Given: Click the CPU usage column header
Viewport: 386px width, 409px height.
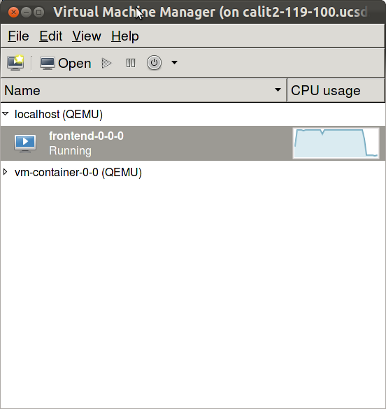Looking at the screenshot, I should [336, 90].
